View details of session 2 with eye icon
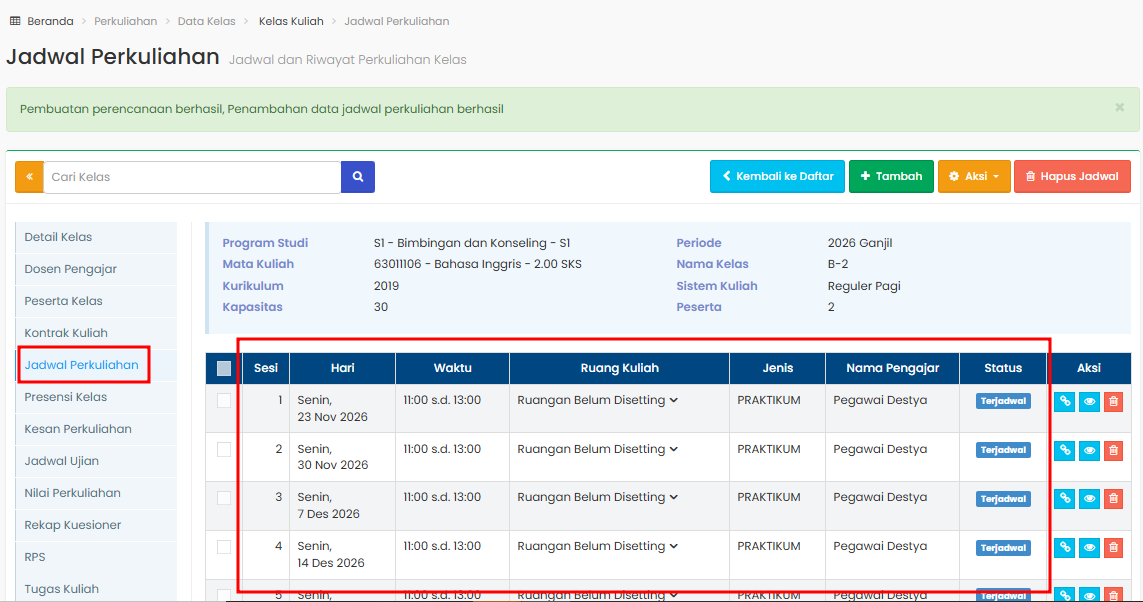 pyautogui.click(x=1089, y=450)
